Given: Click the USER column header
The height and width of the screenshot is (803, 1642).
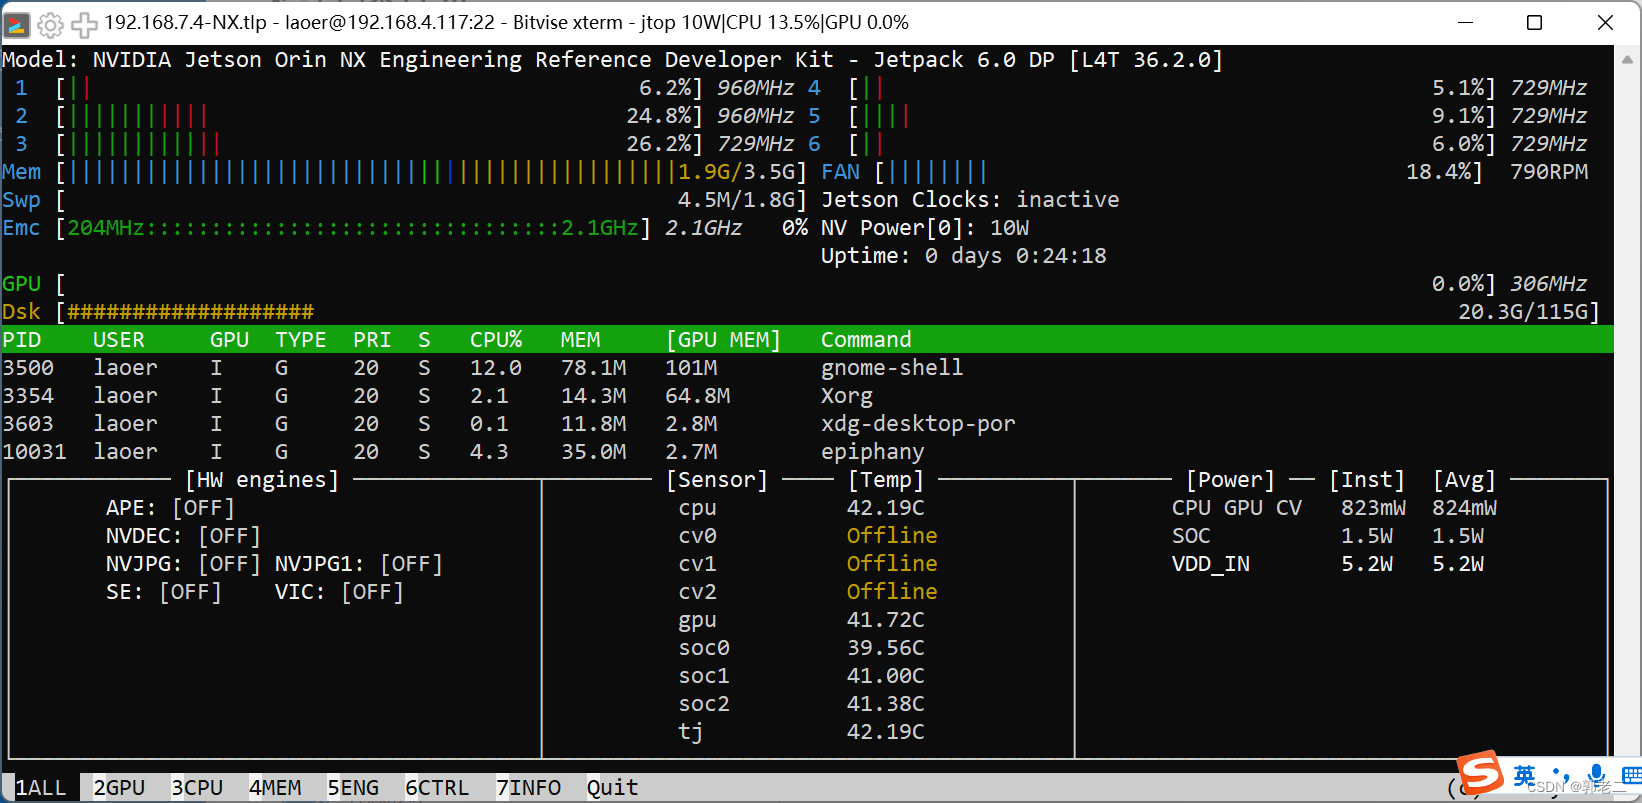Looking at the screenshot, I should (119, 340).
